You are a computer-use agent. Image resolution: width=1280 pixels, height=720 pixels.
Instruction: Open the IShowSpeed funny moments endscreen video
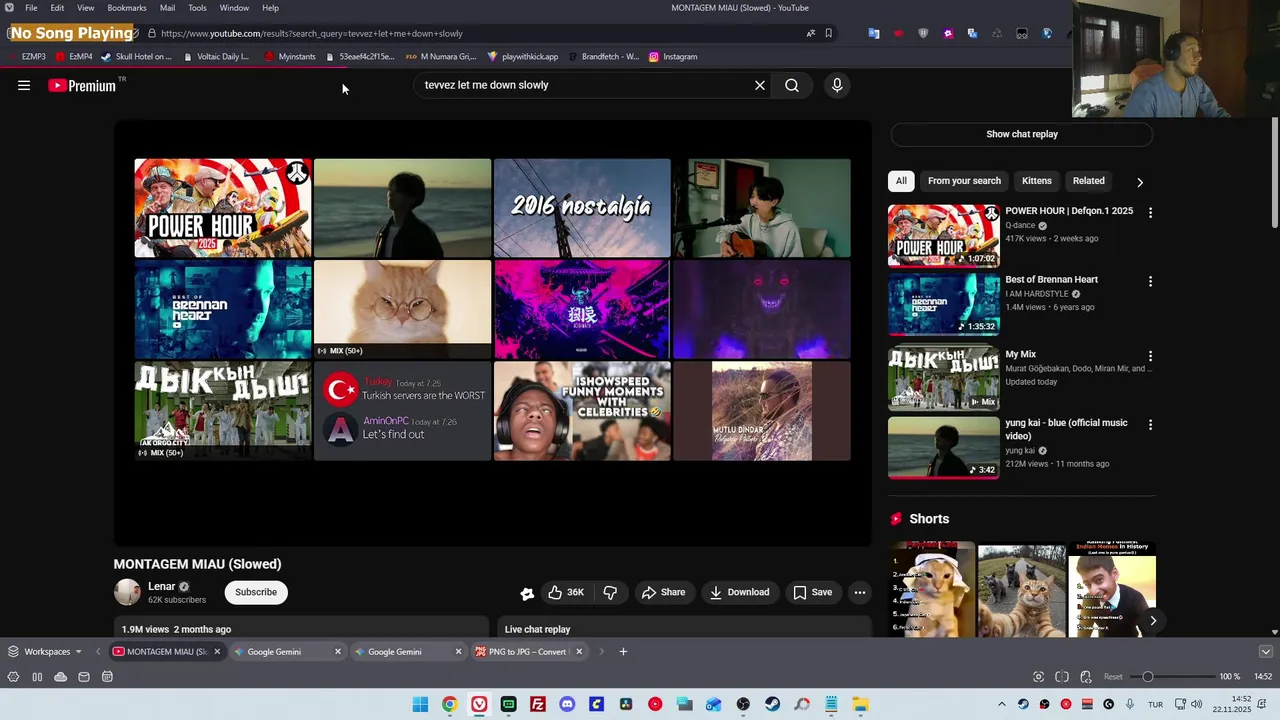coord(582,411)
